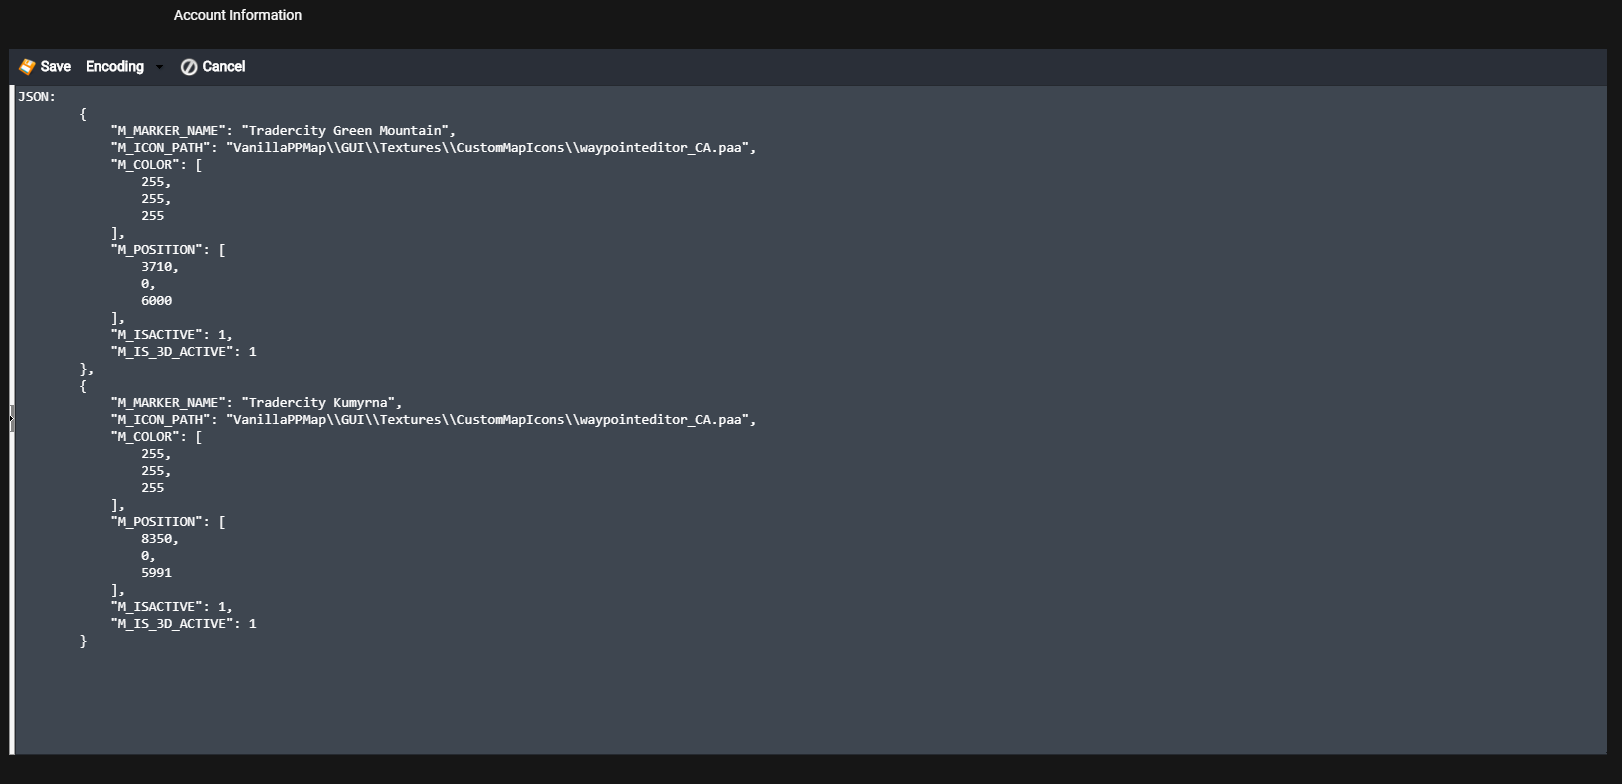
Task: Place cursor on the "JSON:" header line
Action: (37, 97)
